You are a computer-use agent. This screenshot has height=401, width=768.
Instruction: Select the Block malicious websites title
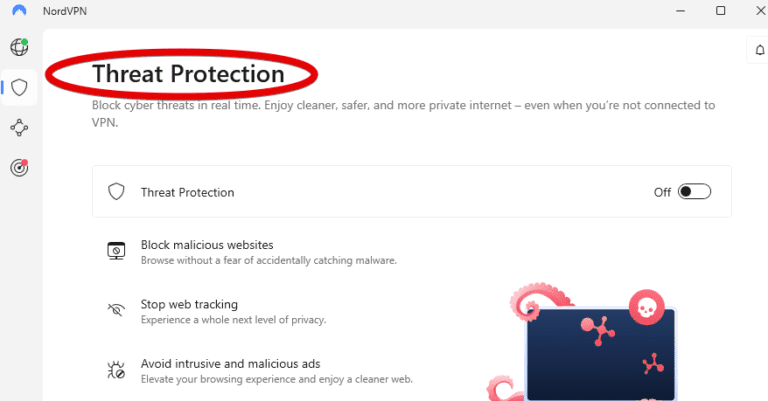(x=207, y=245)
